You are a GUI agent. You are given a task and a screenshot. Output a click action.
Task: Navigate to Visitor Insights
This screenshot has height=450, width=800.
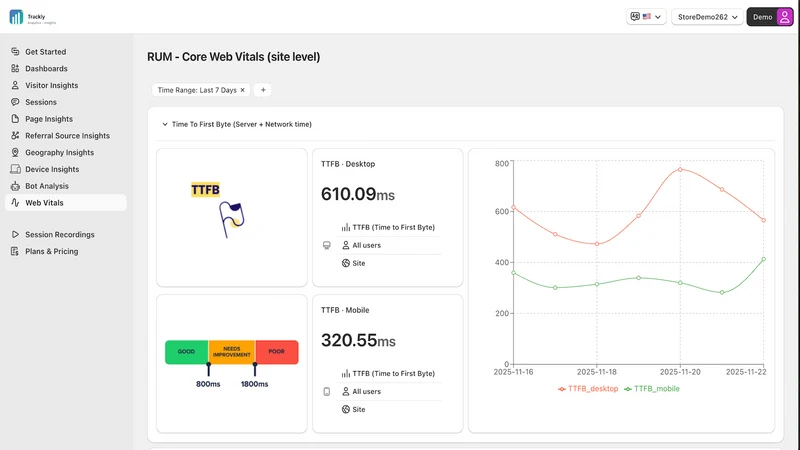coord(66,85)
